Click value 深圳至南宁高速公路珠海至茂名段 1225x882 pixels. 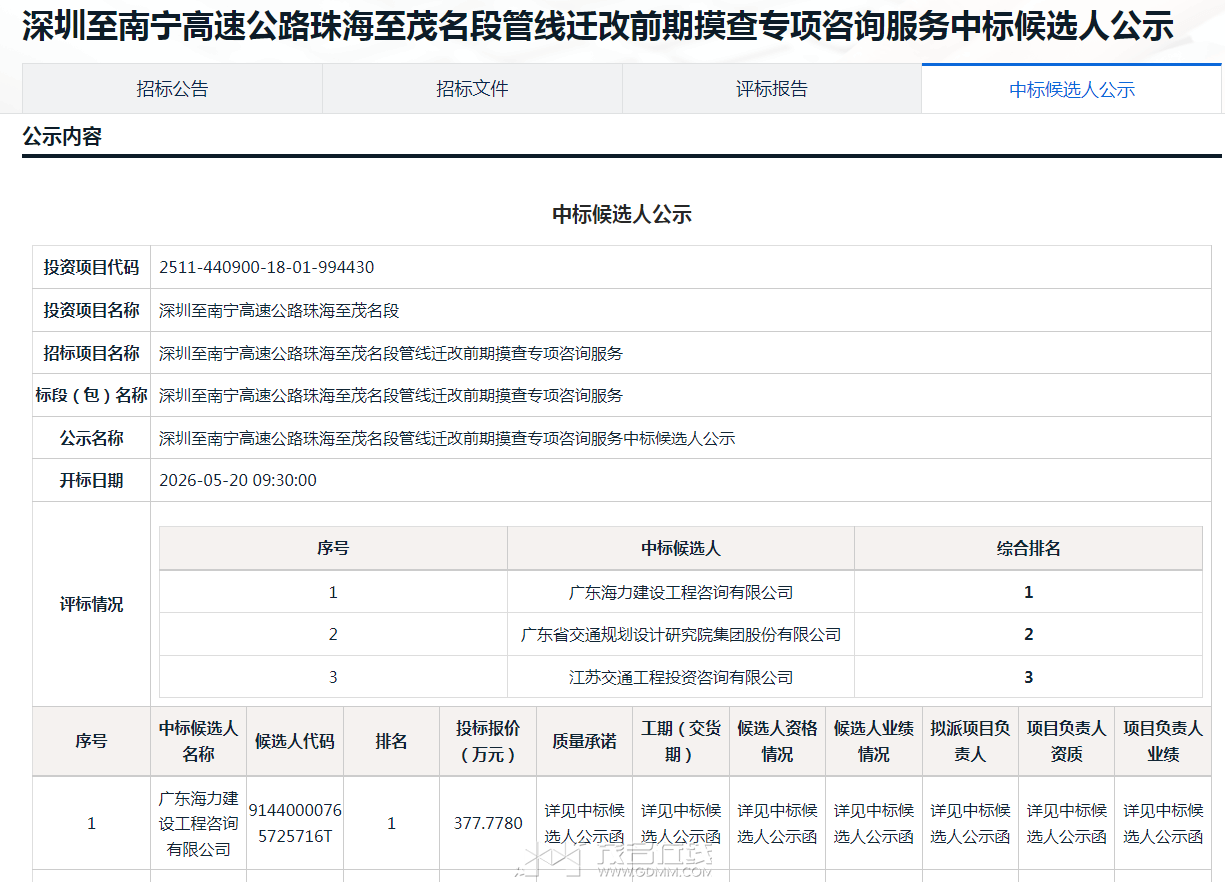(x=279, y=311)
